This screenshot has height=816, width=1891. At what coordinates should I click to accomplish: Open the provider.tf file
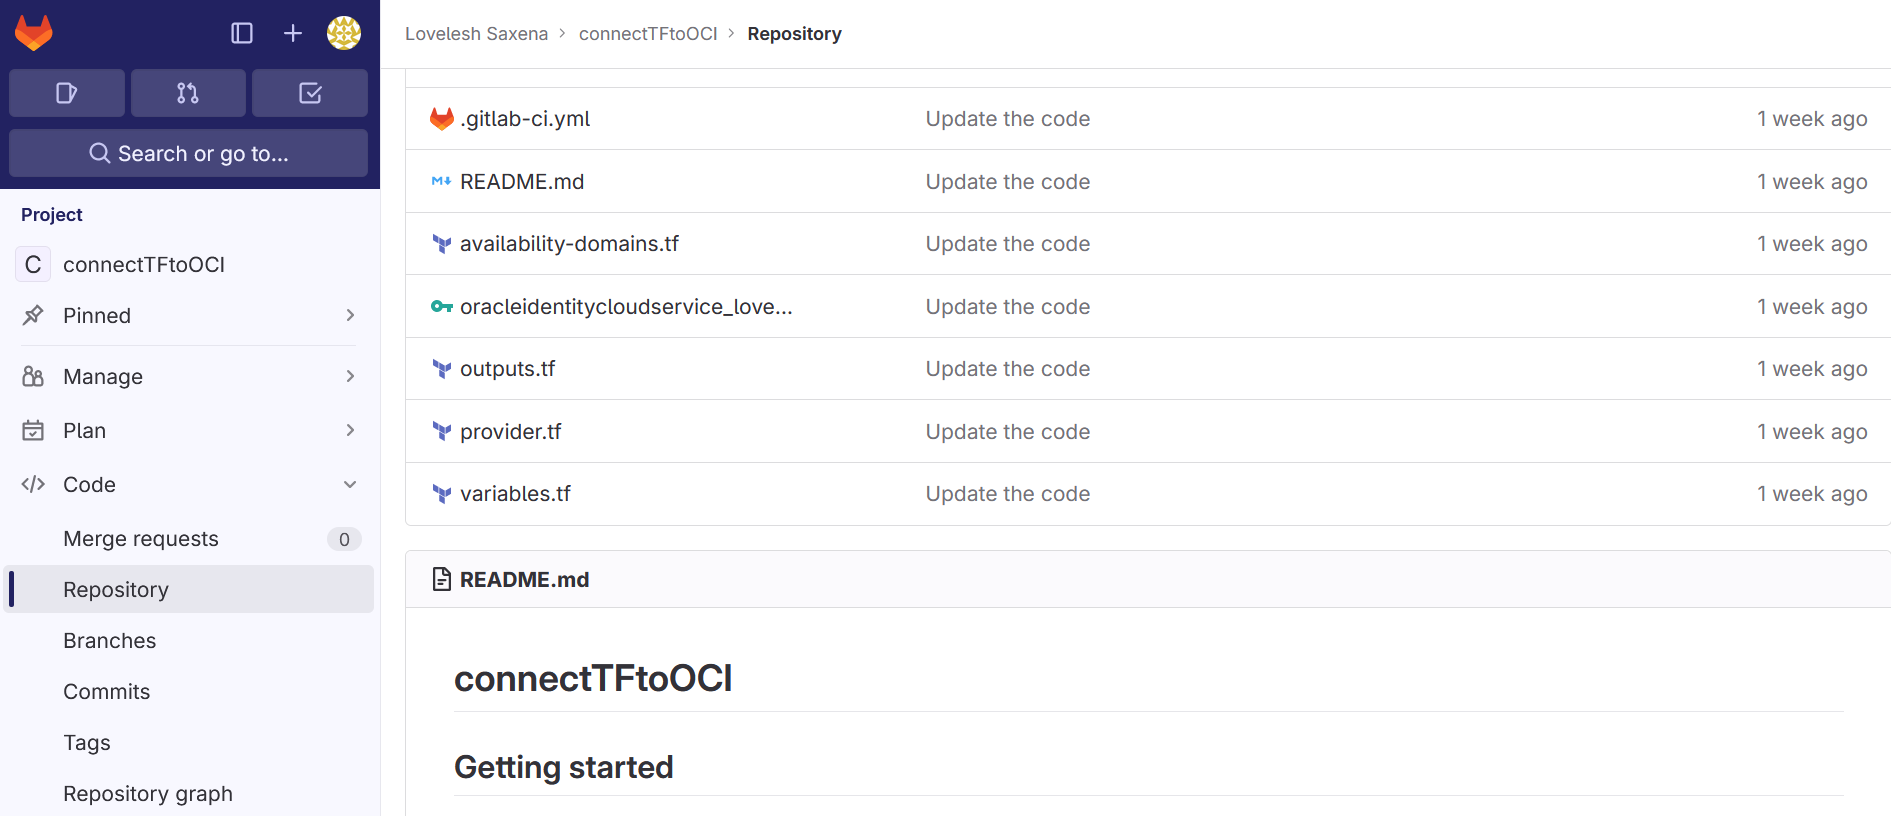(510, 431)
